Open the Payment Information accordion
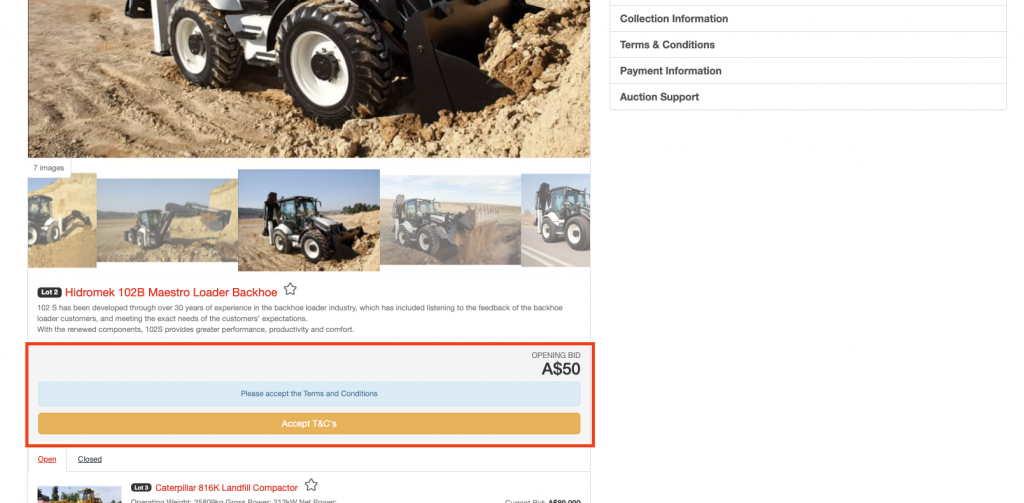1024x503 pixels. coord(808,71)
